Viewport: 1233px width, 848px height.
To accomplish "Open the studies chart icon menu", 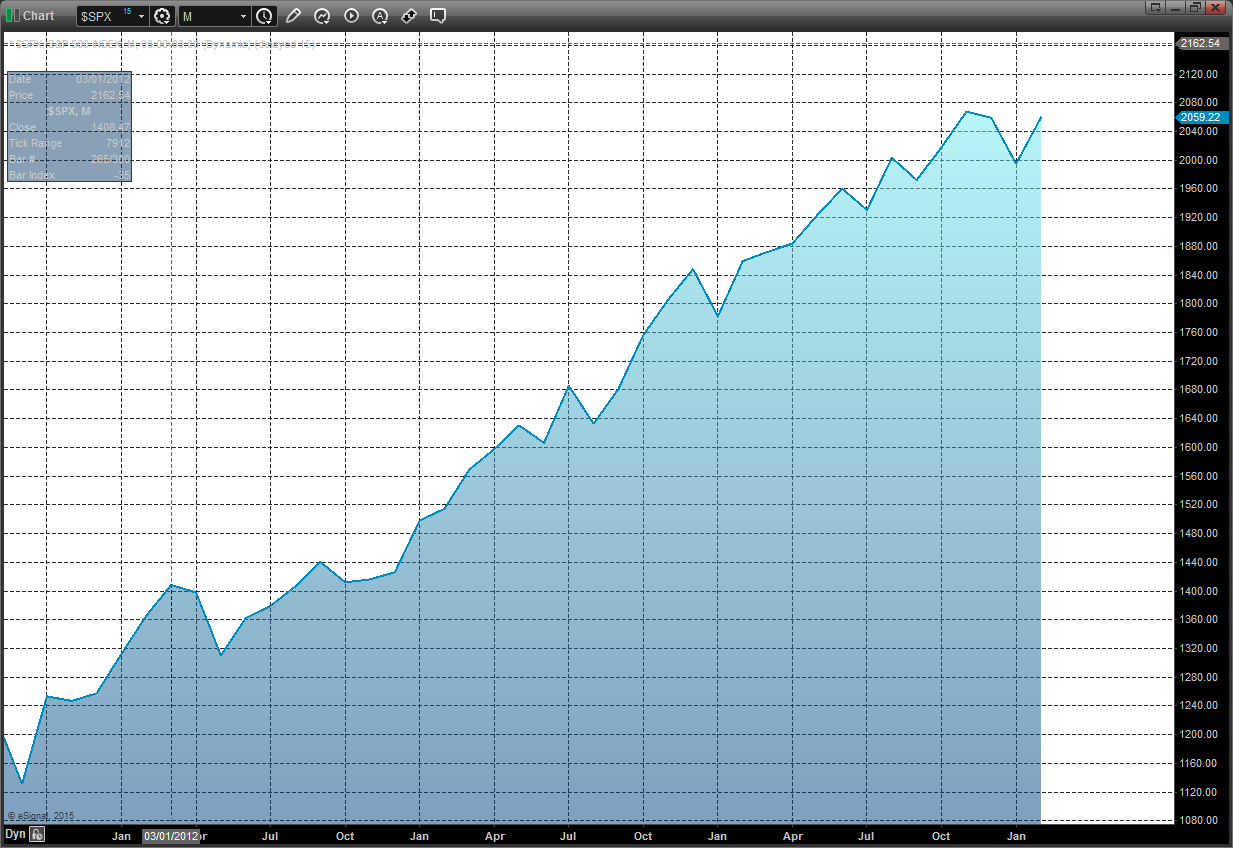I will [x=322, y=16].
